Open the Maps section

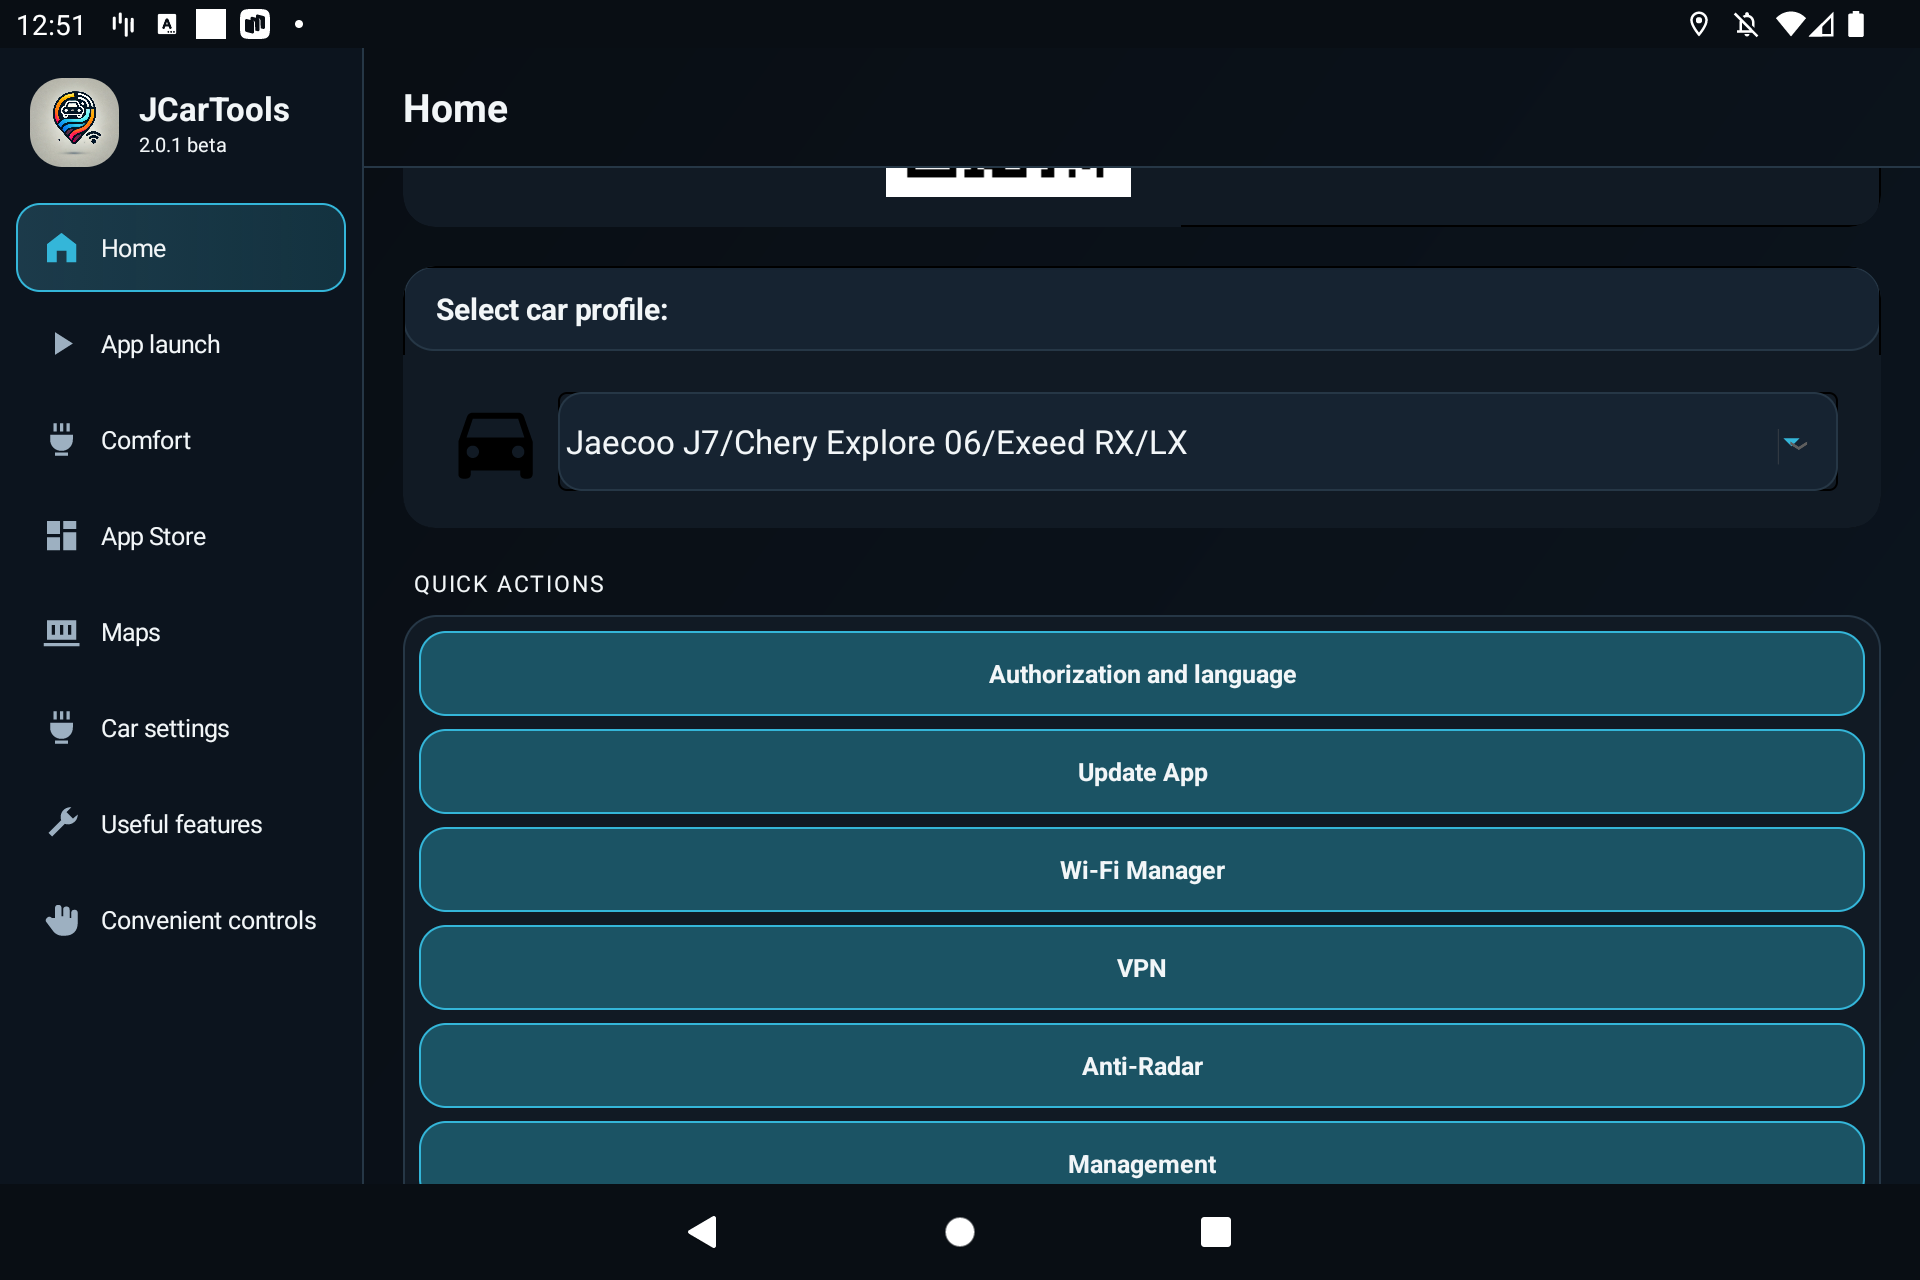pos(181,632)
